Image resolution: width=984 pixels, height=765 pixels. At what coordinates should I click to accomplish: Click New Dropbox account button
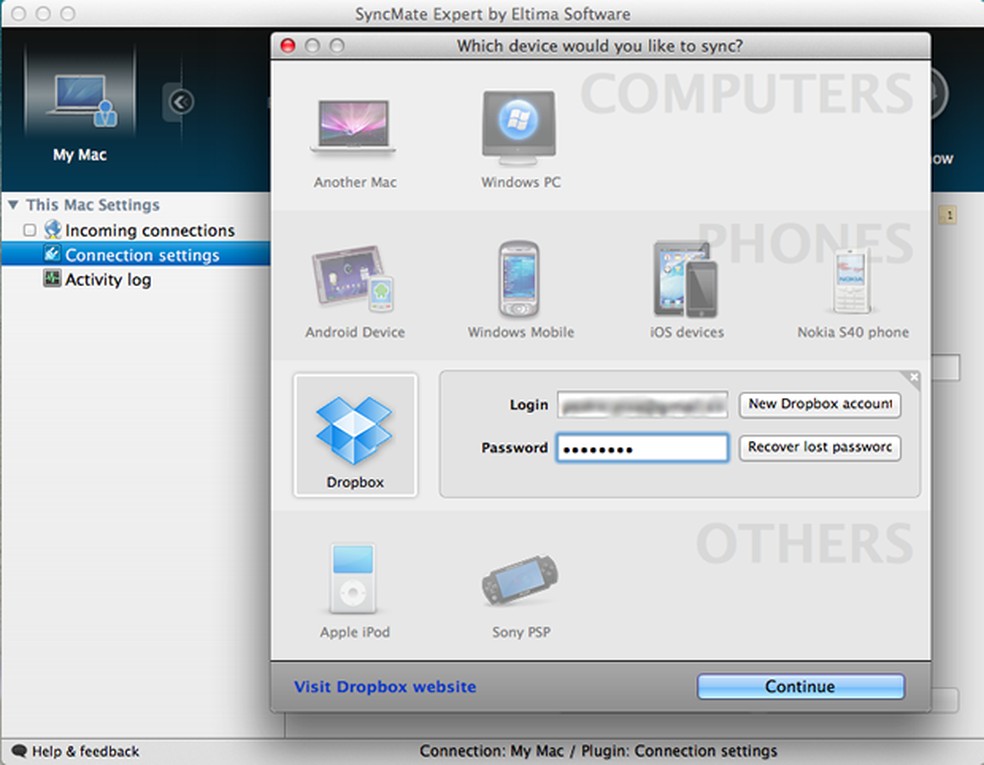[820, 404]
